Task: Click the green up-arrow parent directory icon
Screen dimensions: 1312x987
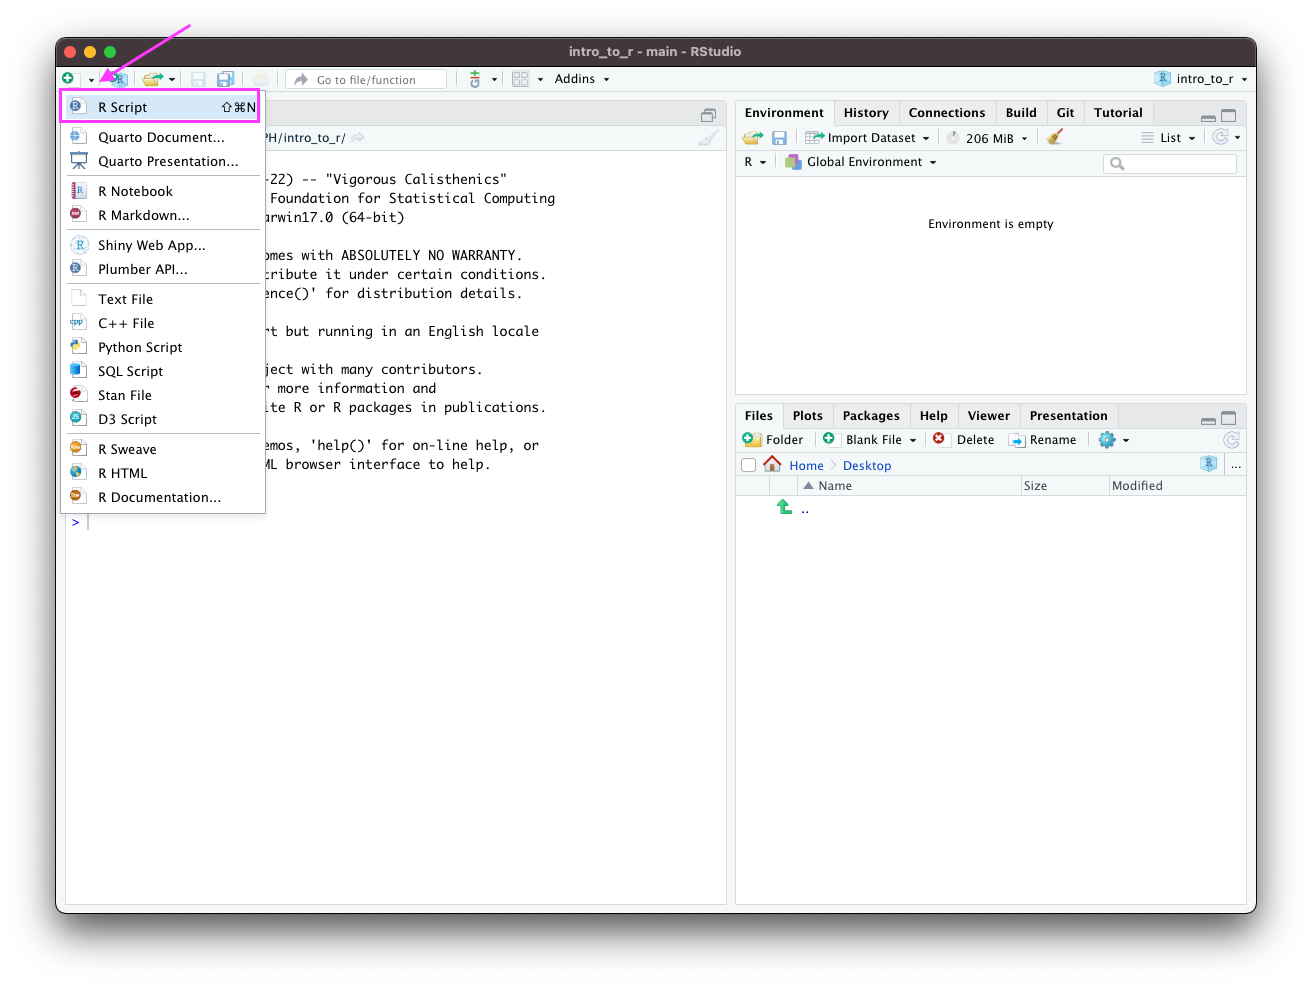Action: 785,508
